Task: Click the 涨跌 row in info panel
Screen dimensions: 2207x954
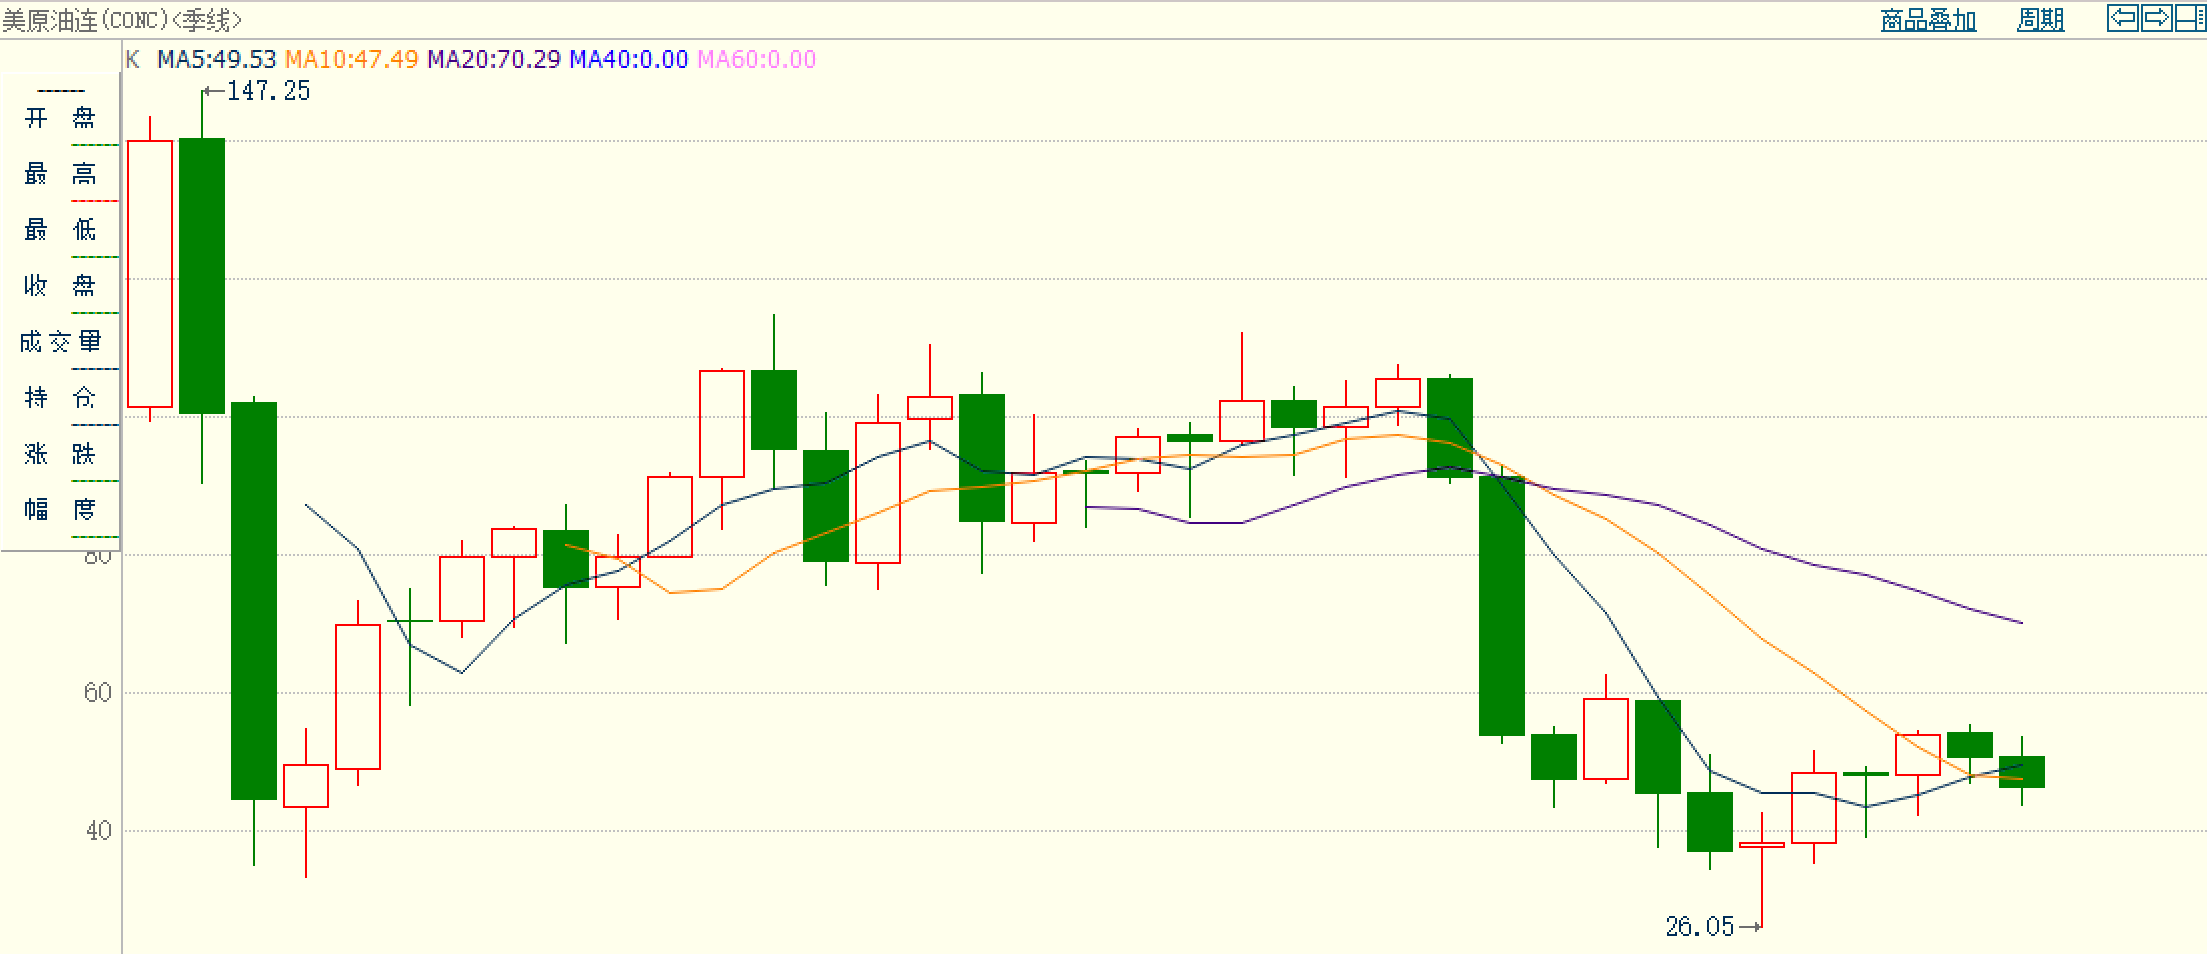Action: pos(60,455)
